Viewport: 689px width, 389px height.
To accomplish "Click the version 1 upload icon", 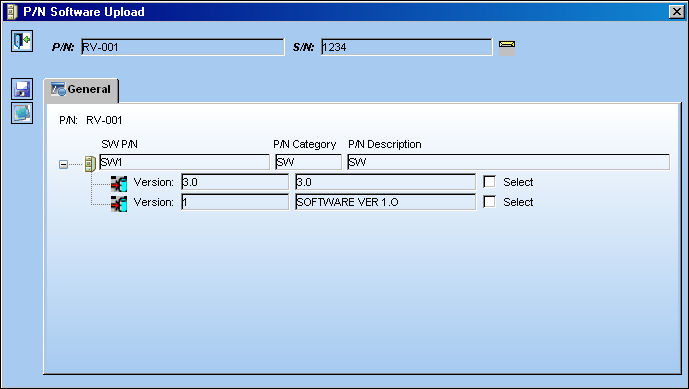I will pos(119,204).
